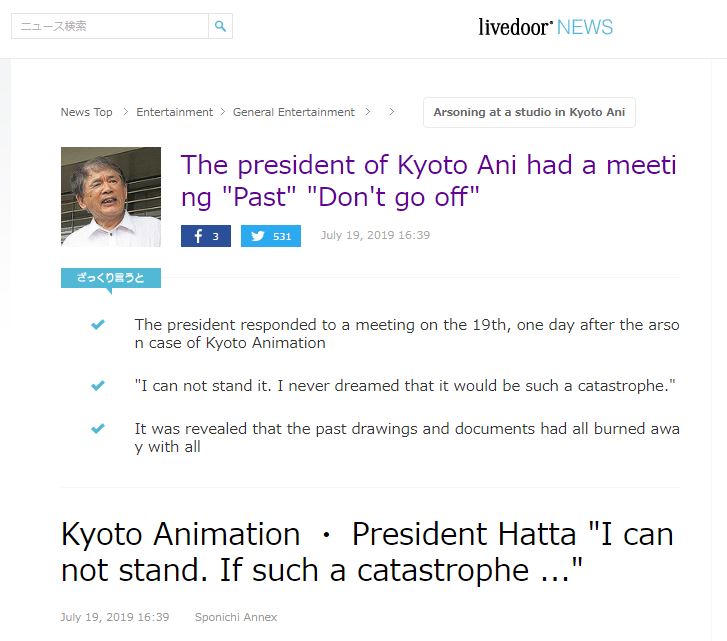Viewport: 727px width, 641px height.
Task: Click the blue summary label tab
Action: tap(111, 278)
